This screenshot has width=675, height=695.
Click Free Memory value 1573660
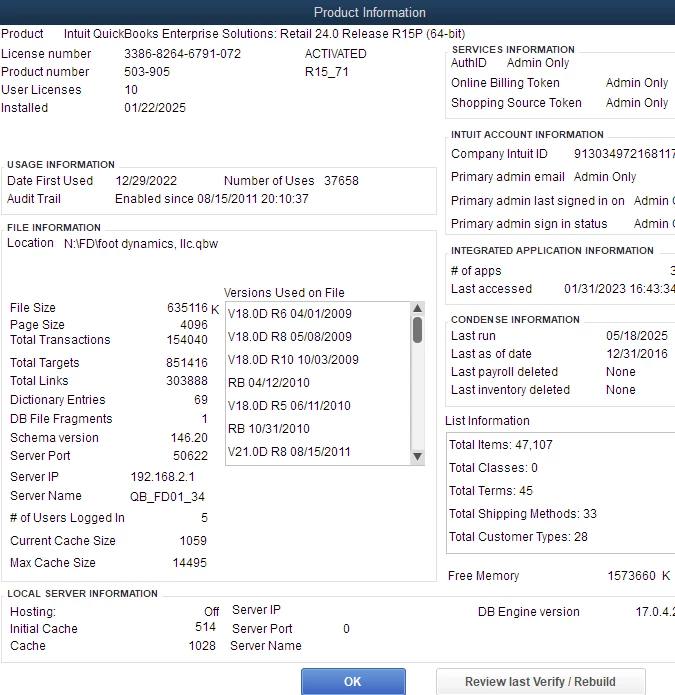(631, 576)
